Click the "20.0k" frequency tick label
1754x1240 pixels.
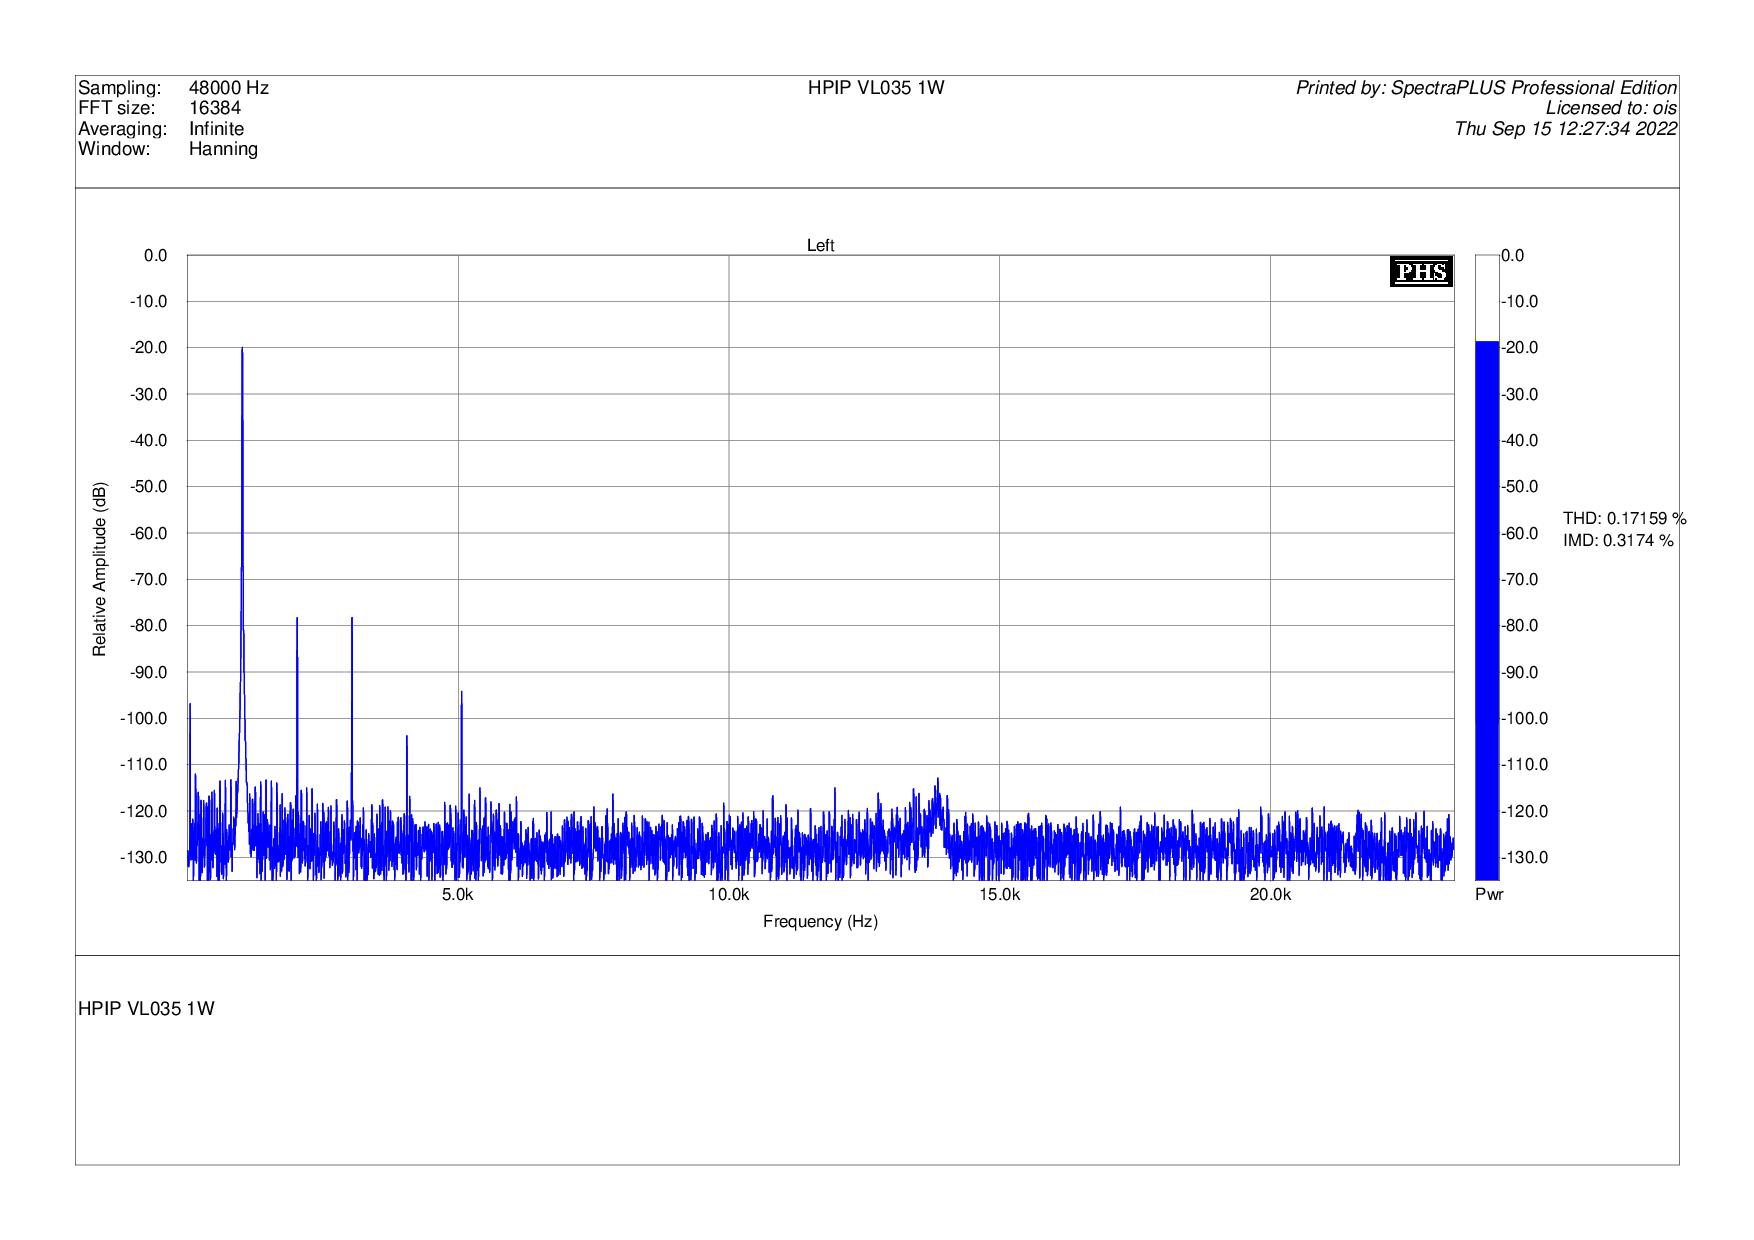tap(1270, 895)
